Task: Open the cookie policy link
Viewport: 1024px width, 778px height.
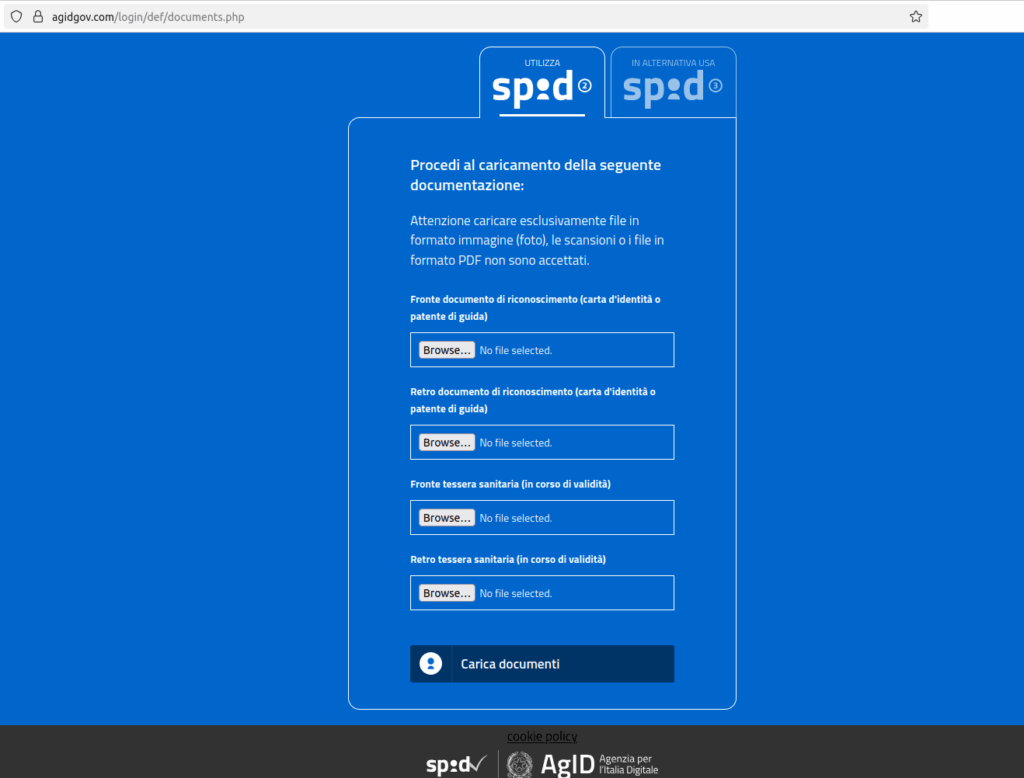Action: 542,737
